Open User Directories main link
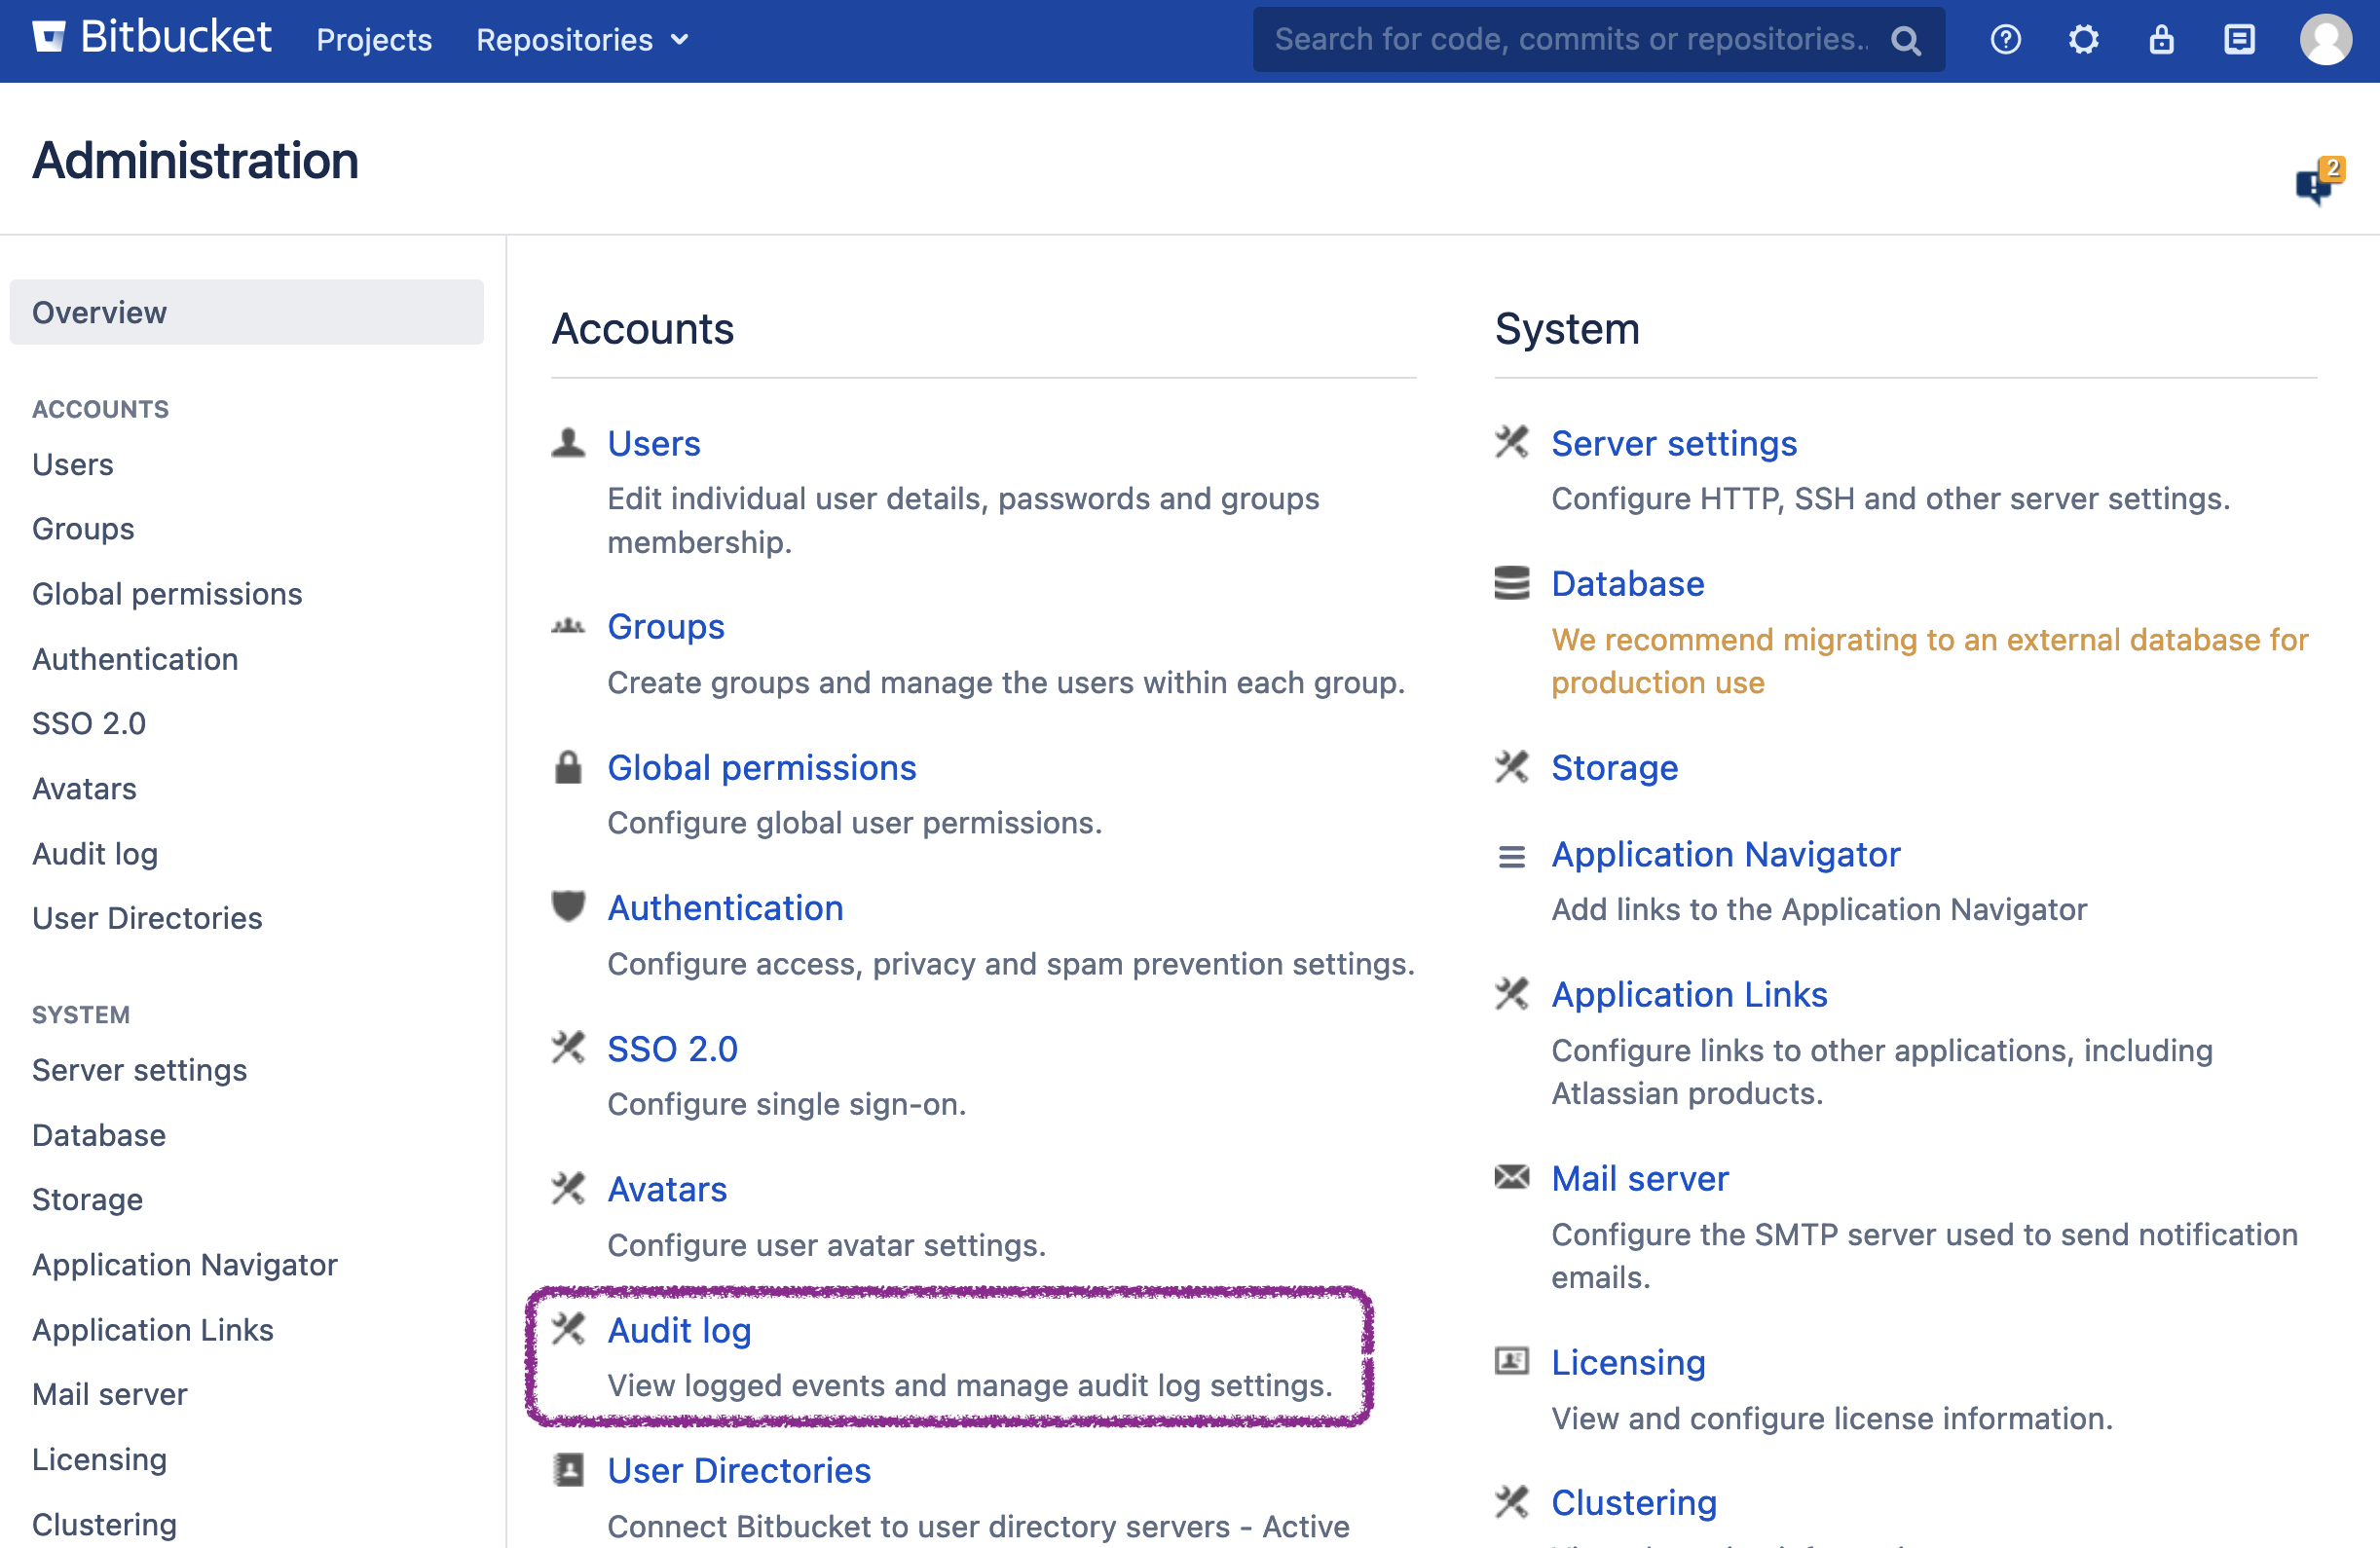This screenshot has height=1548, width=2380. (739, 1470)
